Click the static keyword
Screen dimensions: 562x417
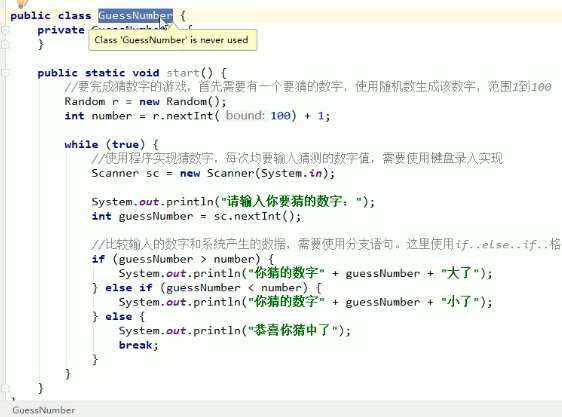(x=105, y=73)
